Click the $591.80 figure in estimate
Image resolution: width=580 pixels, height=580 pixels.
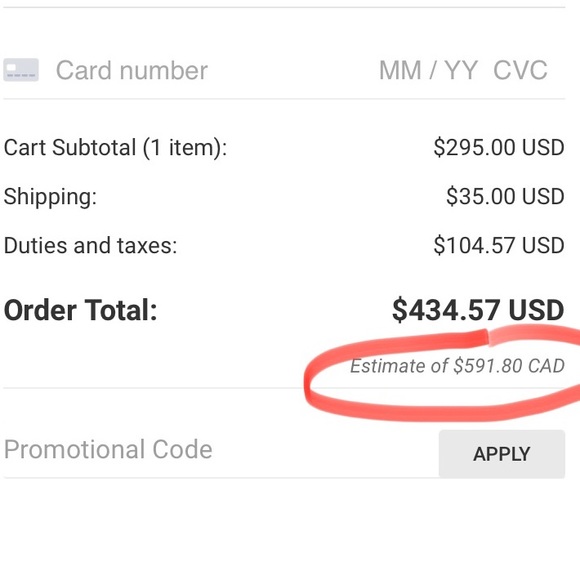(488, 366)
